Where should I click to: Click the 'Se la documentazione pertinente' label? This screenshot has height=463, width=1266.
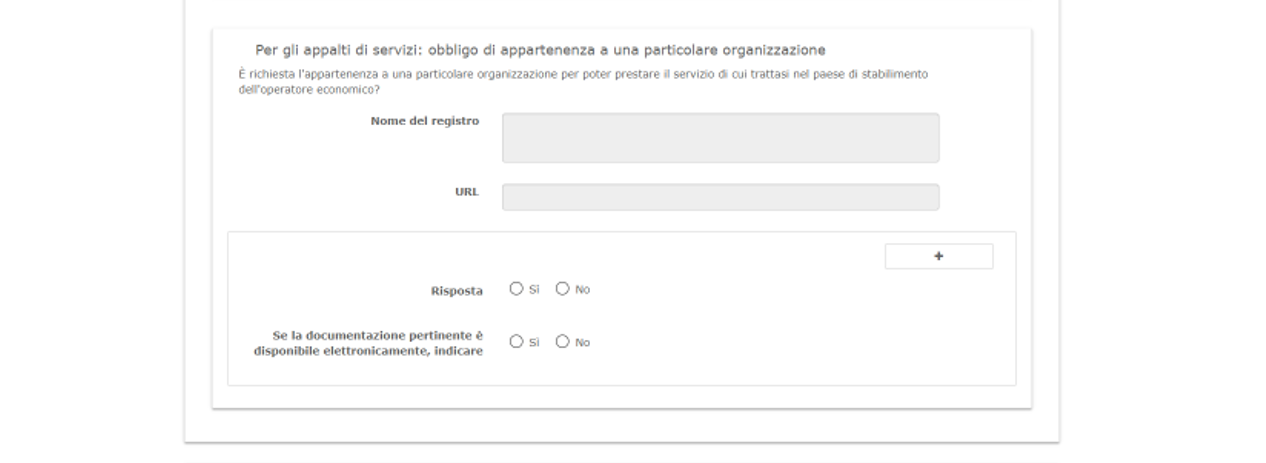point(377,336)
